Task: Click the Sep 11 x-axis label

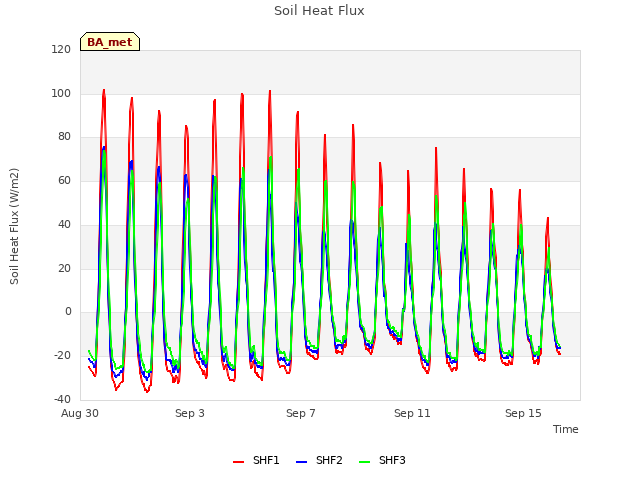Action: pos(412,413)
